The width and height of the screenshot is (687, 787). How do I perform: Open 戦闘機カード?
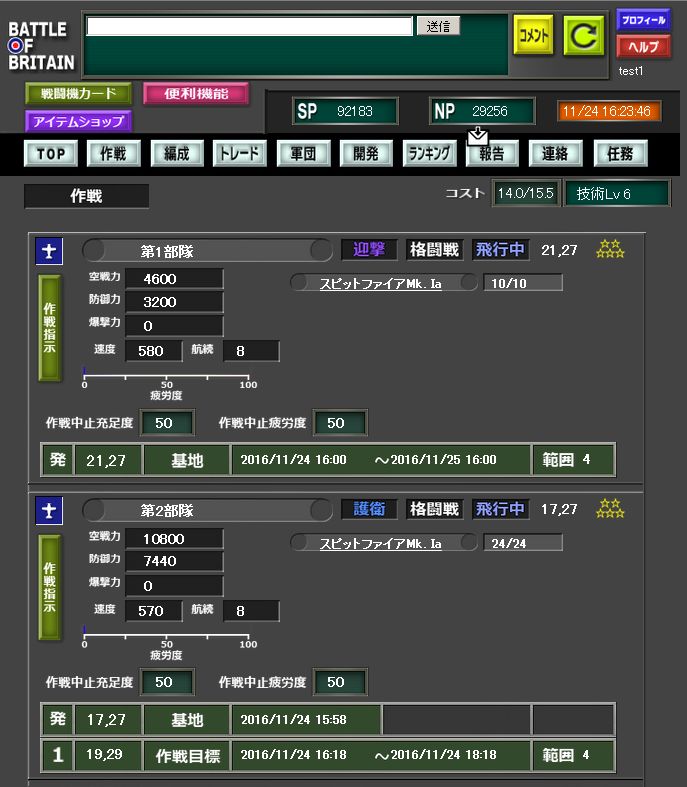click(x=78, y=93)
